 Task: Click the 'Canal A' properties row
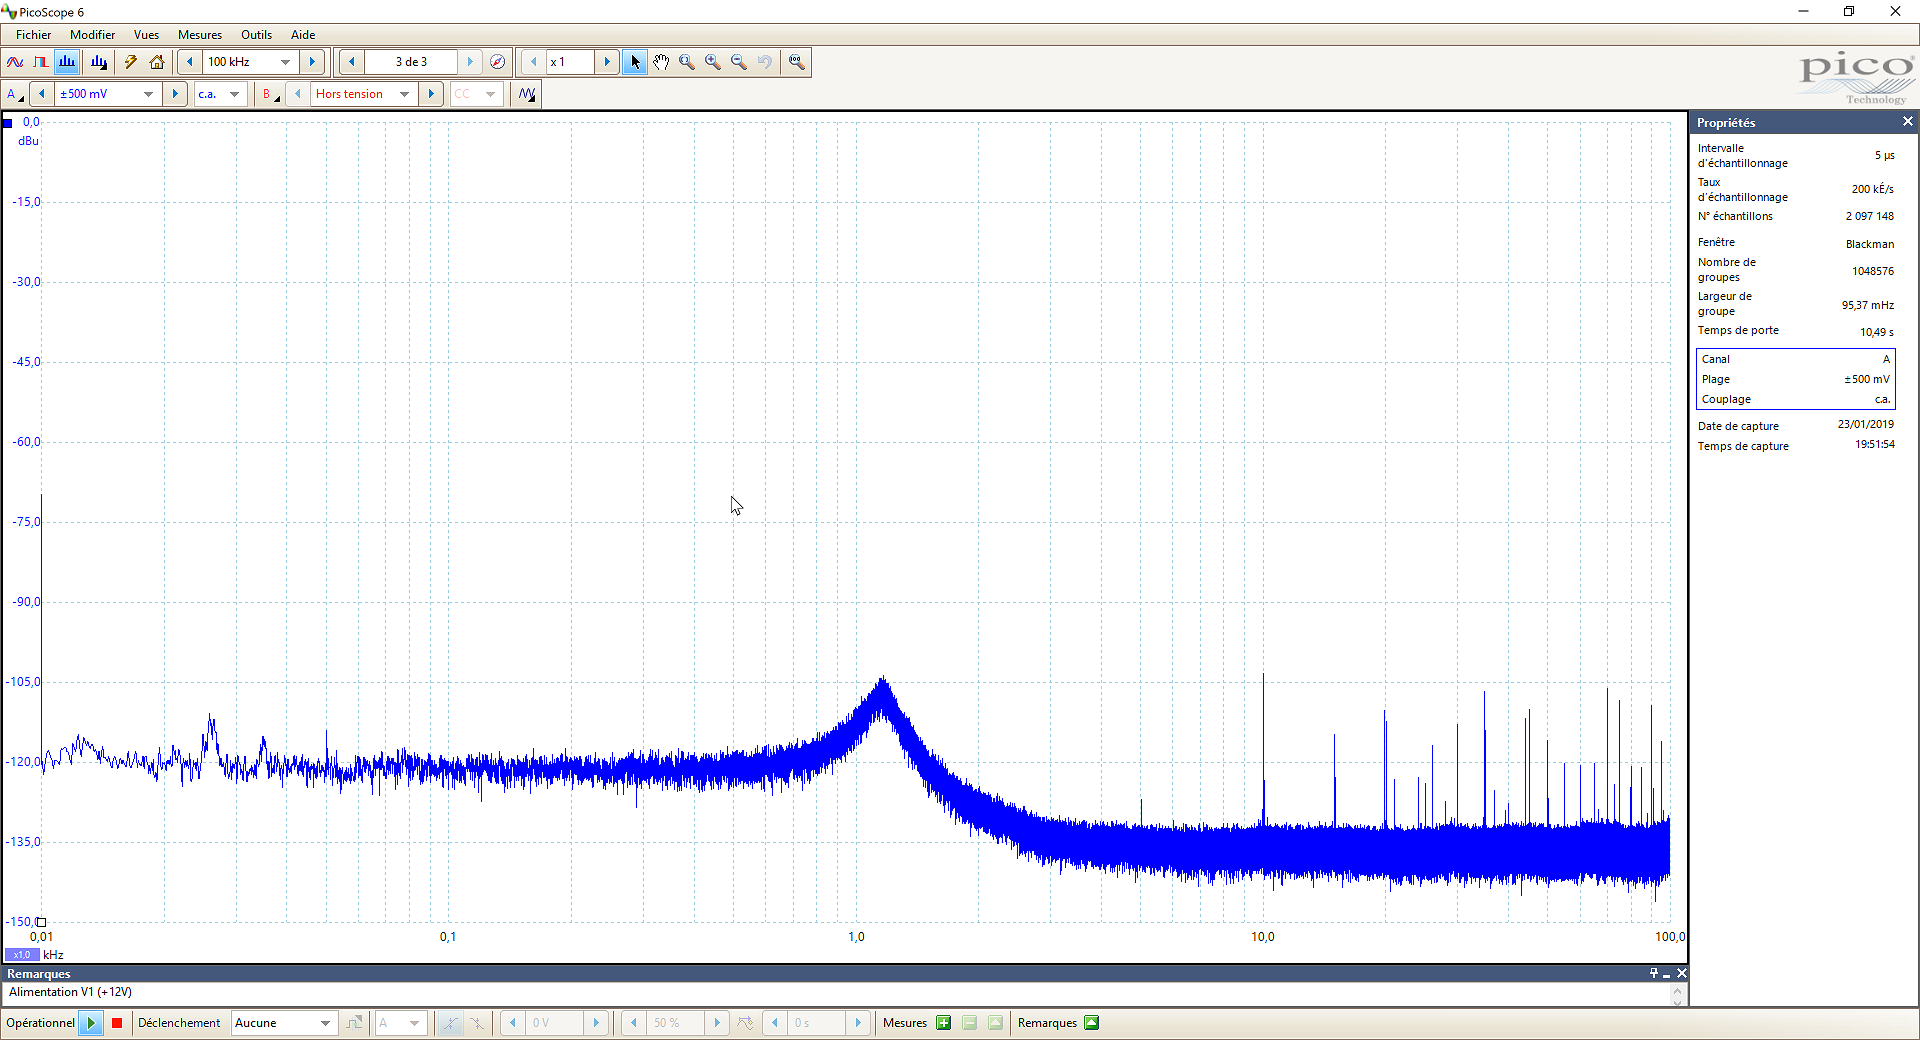[1795, 359]
